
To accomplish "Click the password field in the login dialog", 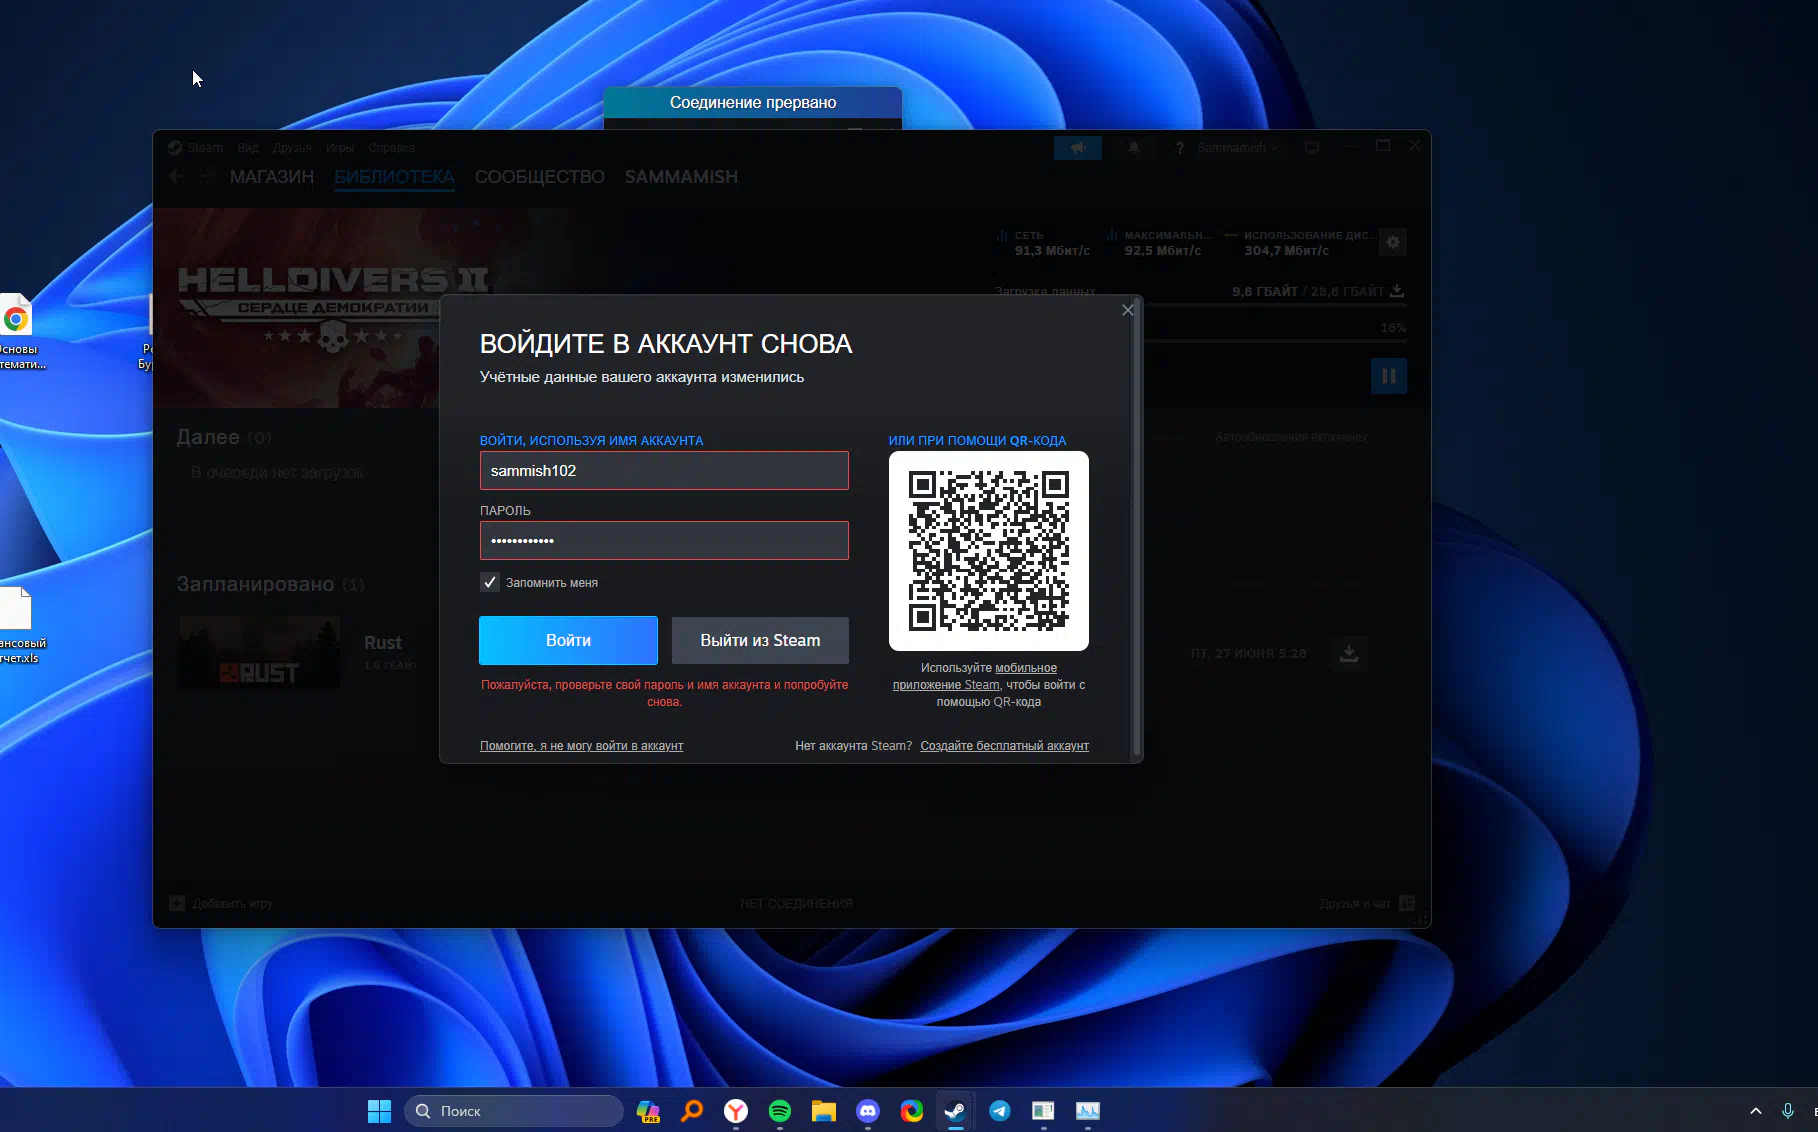I will [x=664, y=541].
